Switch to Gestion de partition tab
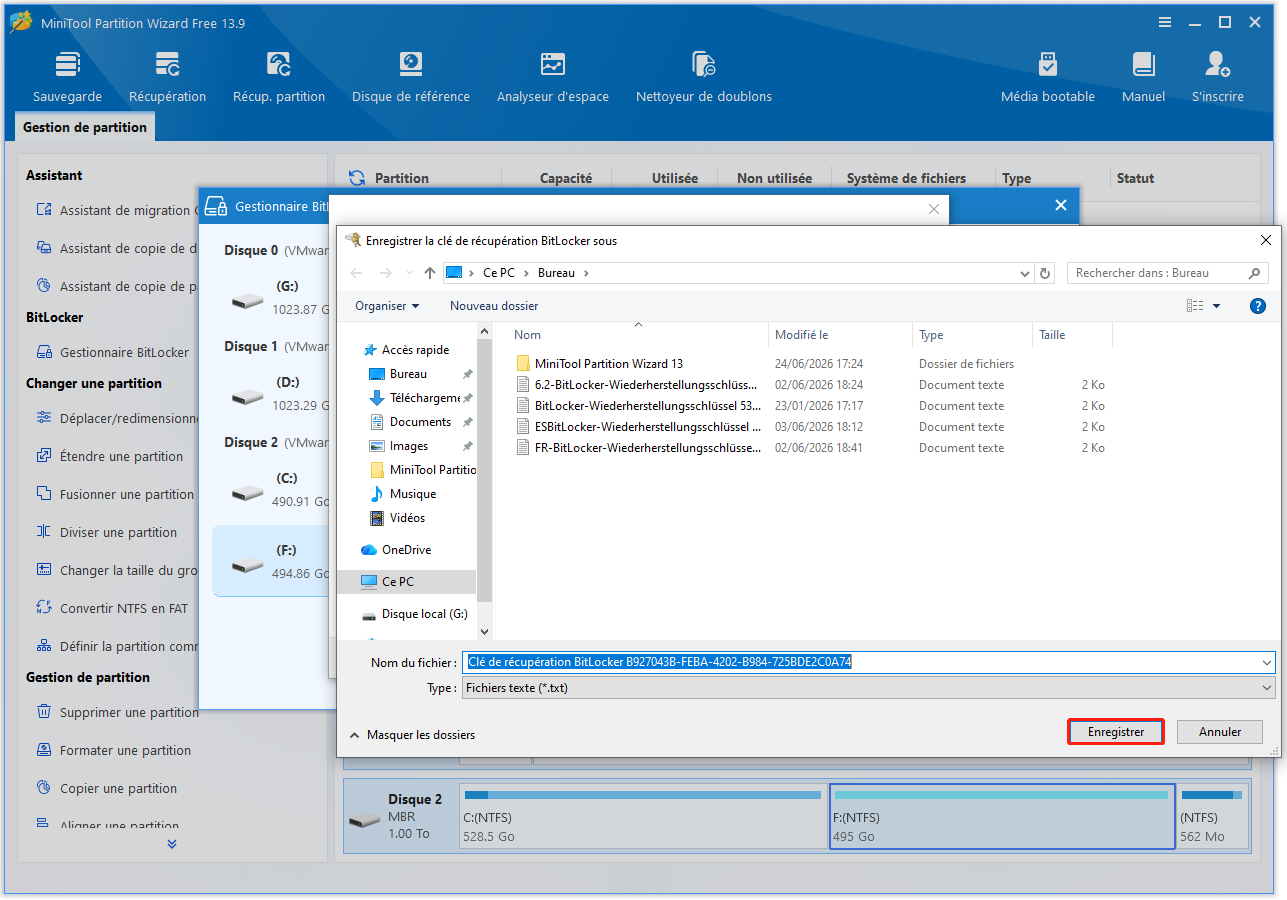Screen dimensions: 1287x900 (x=85, y=128)
